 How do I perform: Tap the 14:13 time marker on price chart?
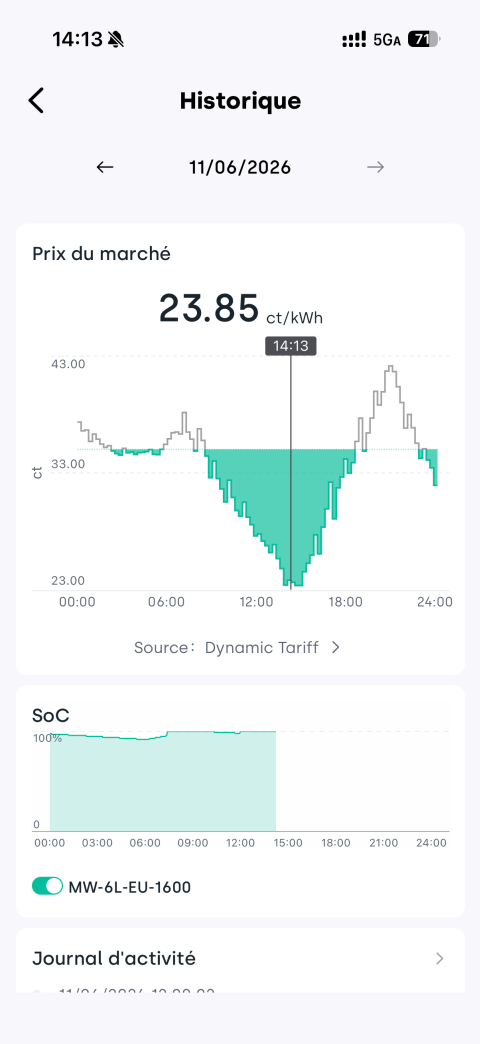290,346
